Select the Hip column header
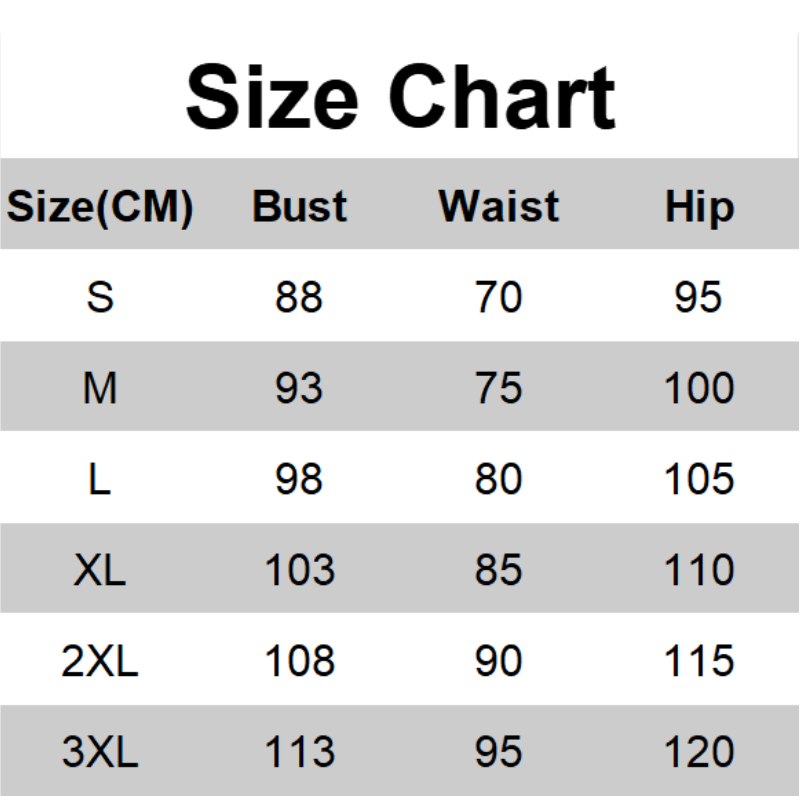Image resolution: width=800 pixels, height=800 pixels. click(699, 207)
